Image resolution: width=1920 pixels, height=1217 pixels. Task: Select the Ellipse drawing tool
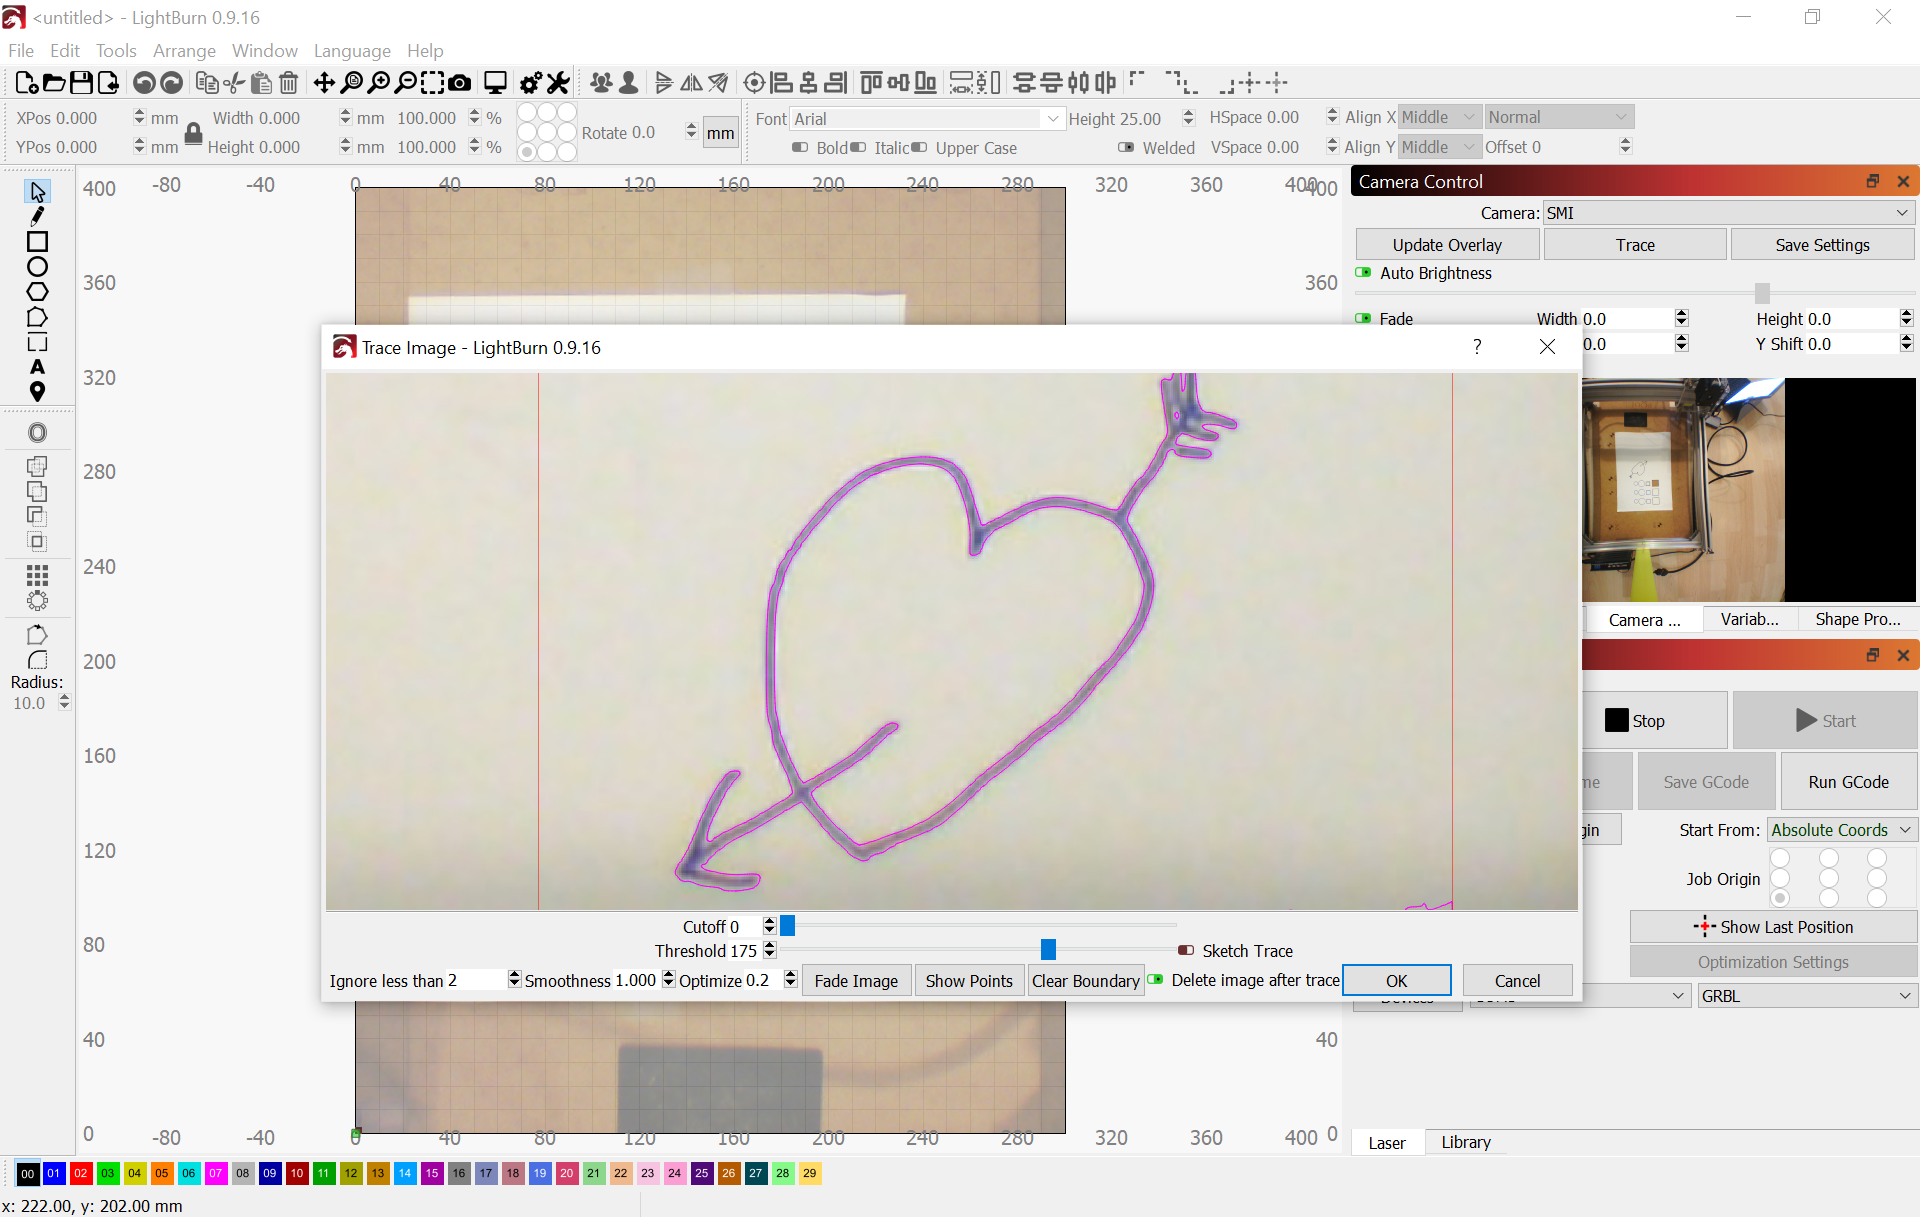(x=38, y=266)
